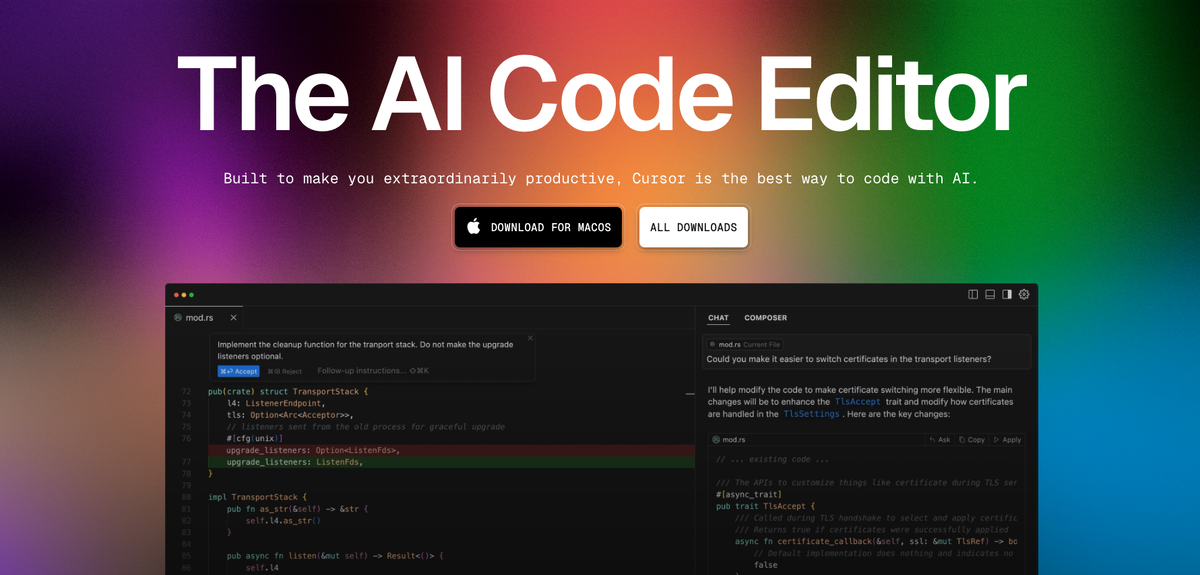The width and height of the screenshot is (1200, 575).
Task: Copy the mod.rs code block
Action: coord(971,440)
